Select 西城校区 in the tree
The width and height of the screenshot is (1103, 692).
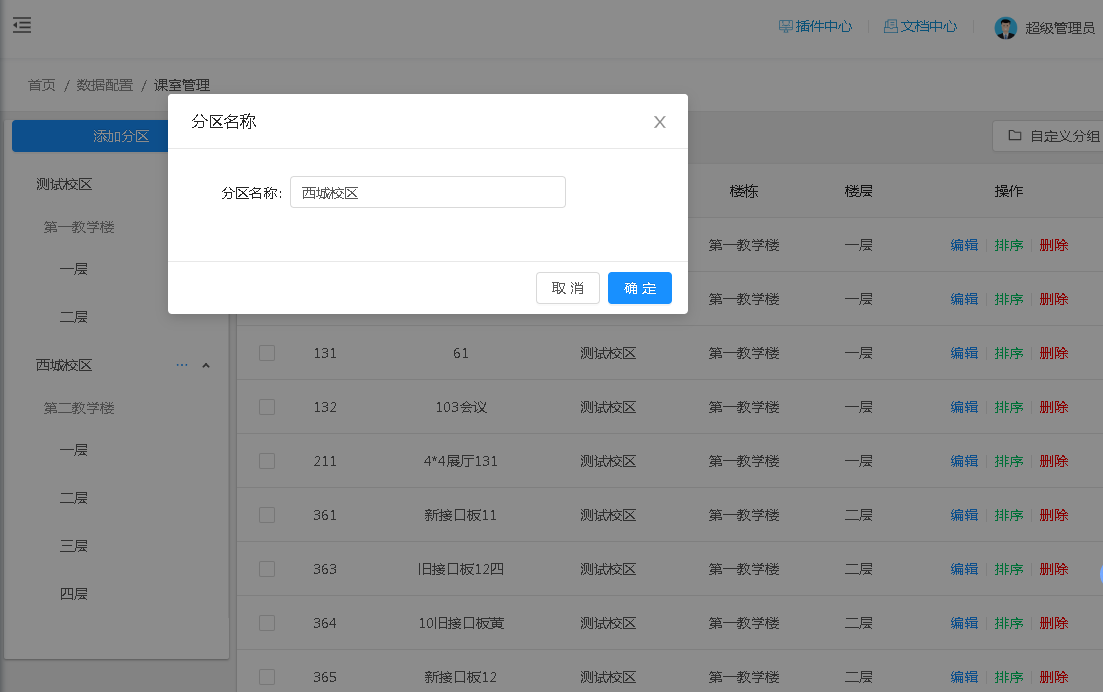coord(64,365)
